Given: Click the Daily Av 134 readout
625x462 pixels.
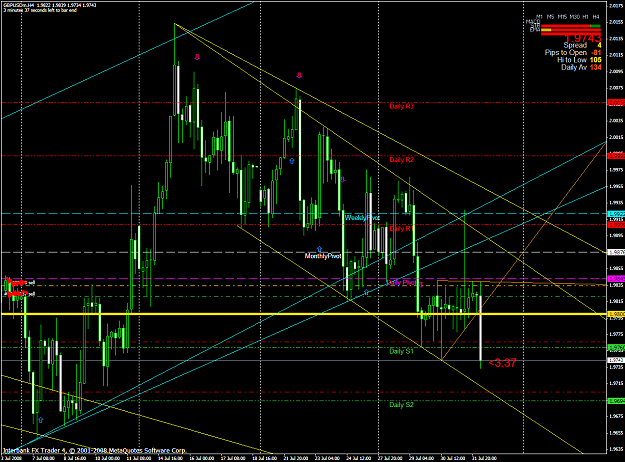Looking at the screenshot, I should (581, 67).
